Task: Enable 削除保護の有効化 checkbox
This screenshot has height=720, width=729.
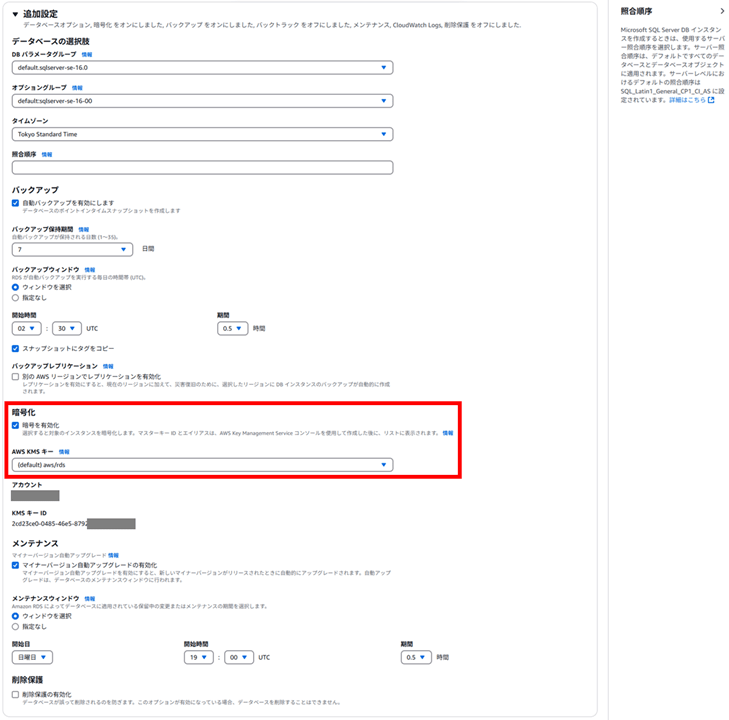Action: point(15,694)
